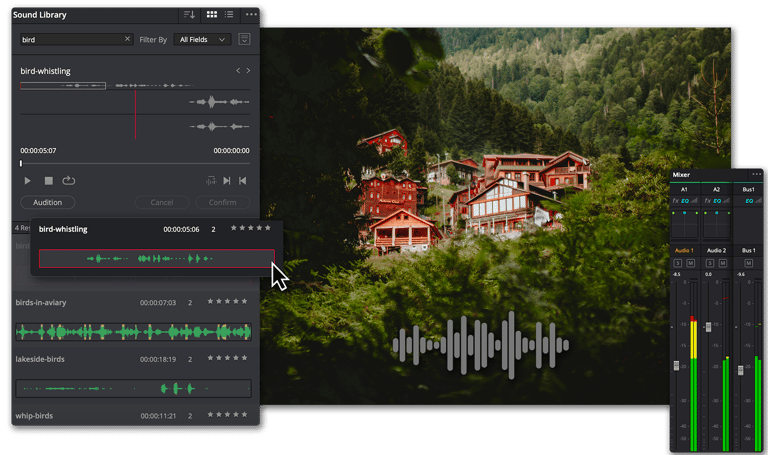Viewport: 768px width, 455px height.
Task: Open the Mixer panel options menu
Action: 757,174
